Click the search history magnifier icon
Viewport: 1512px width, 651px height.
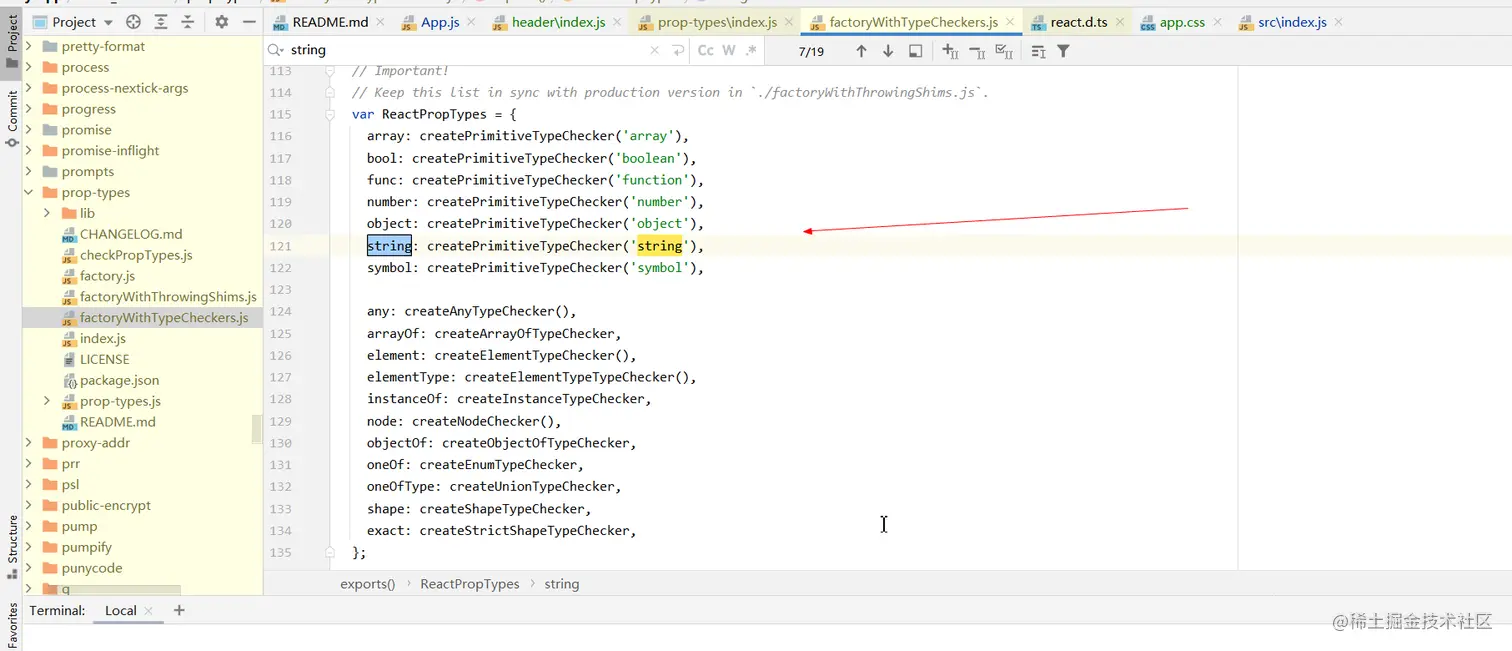tap(276, 50)
